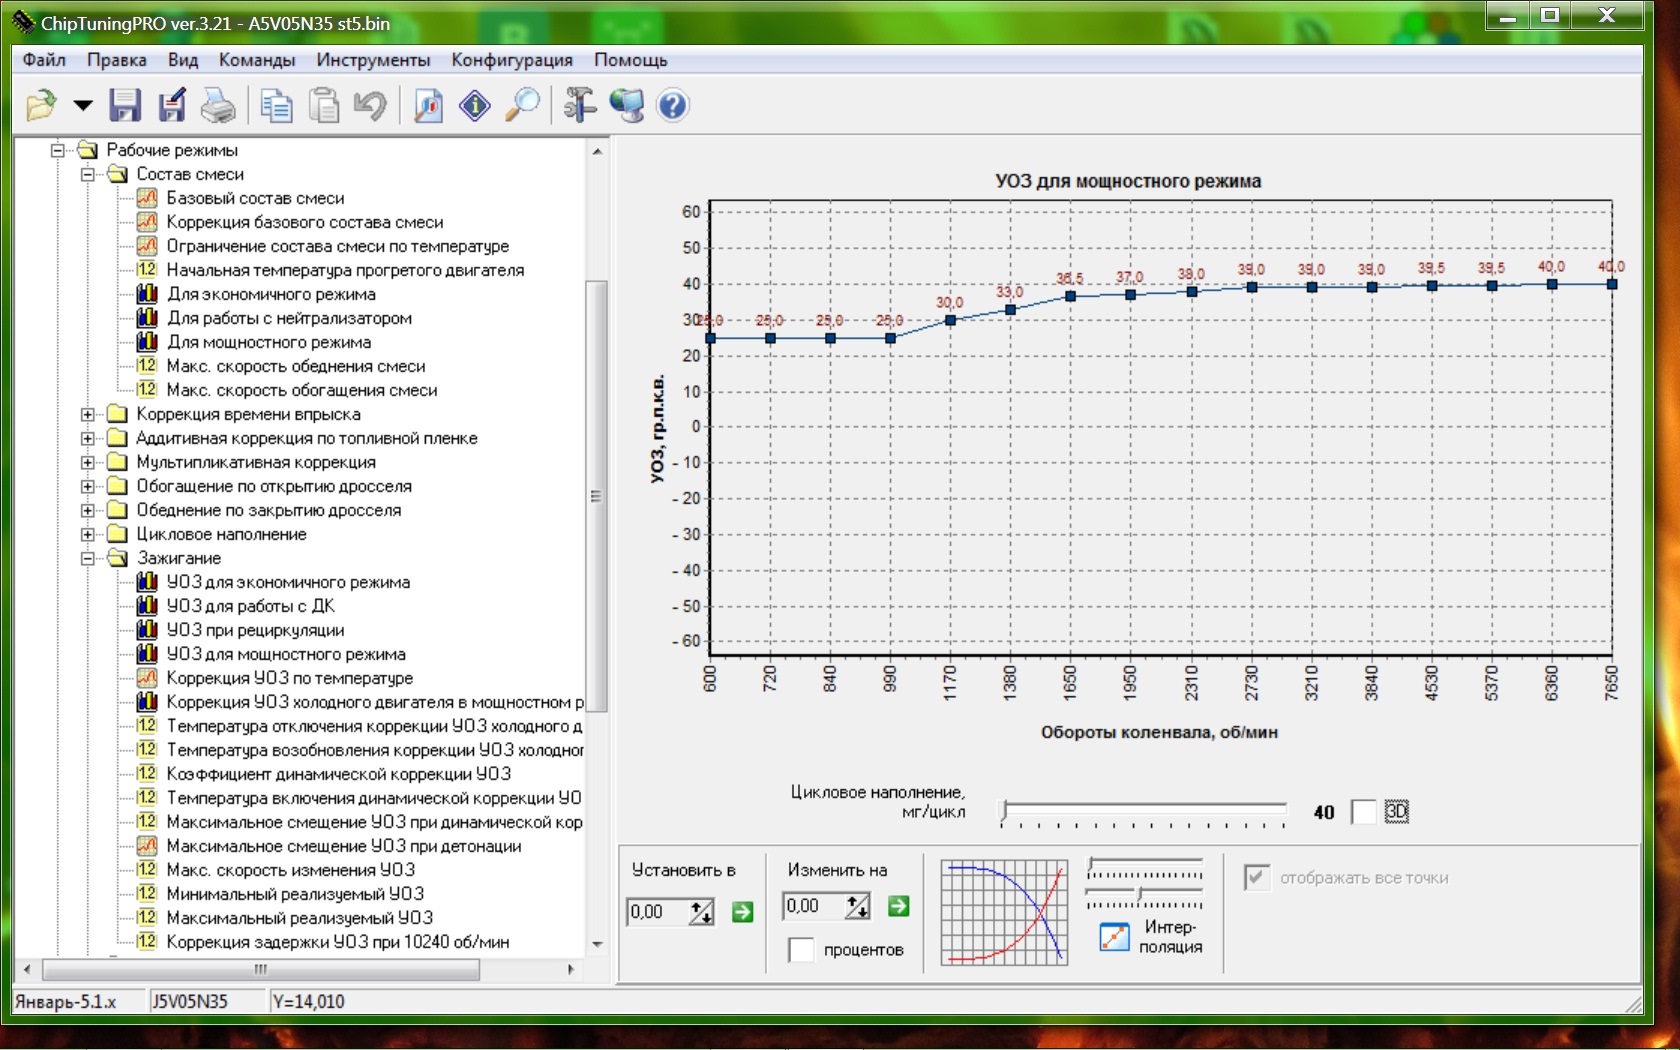
Task: Click the Save As floppy-with-pencil icon
Action: pos(172,105)
